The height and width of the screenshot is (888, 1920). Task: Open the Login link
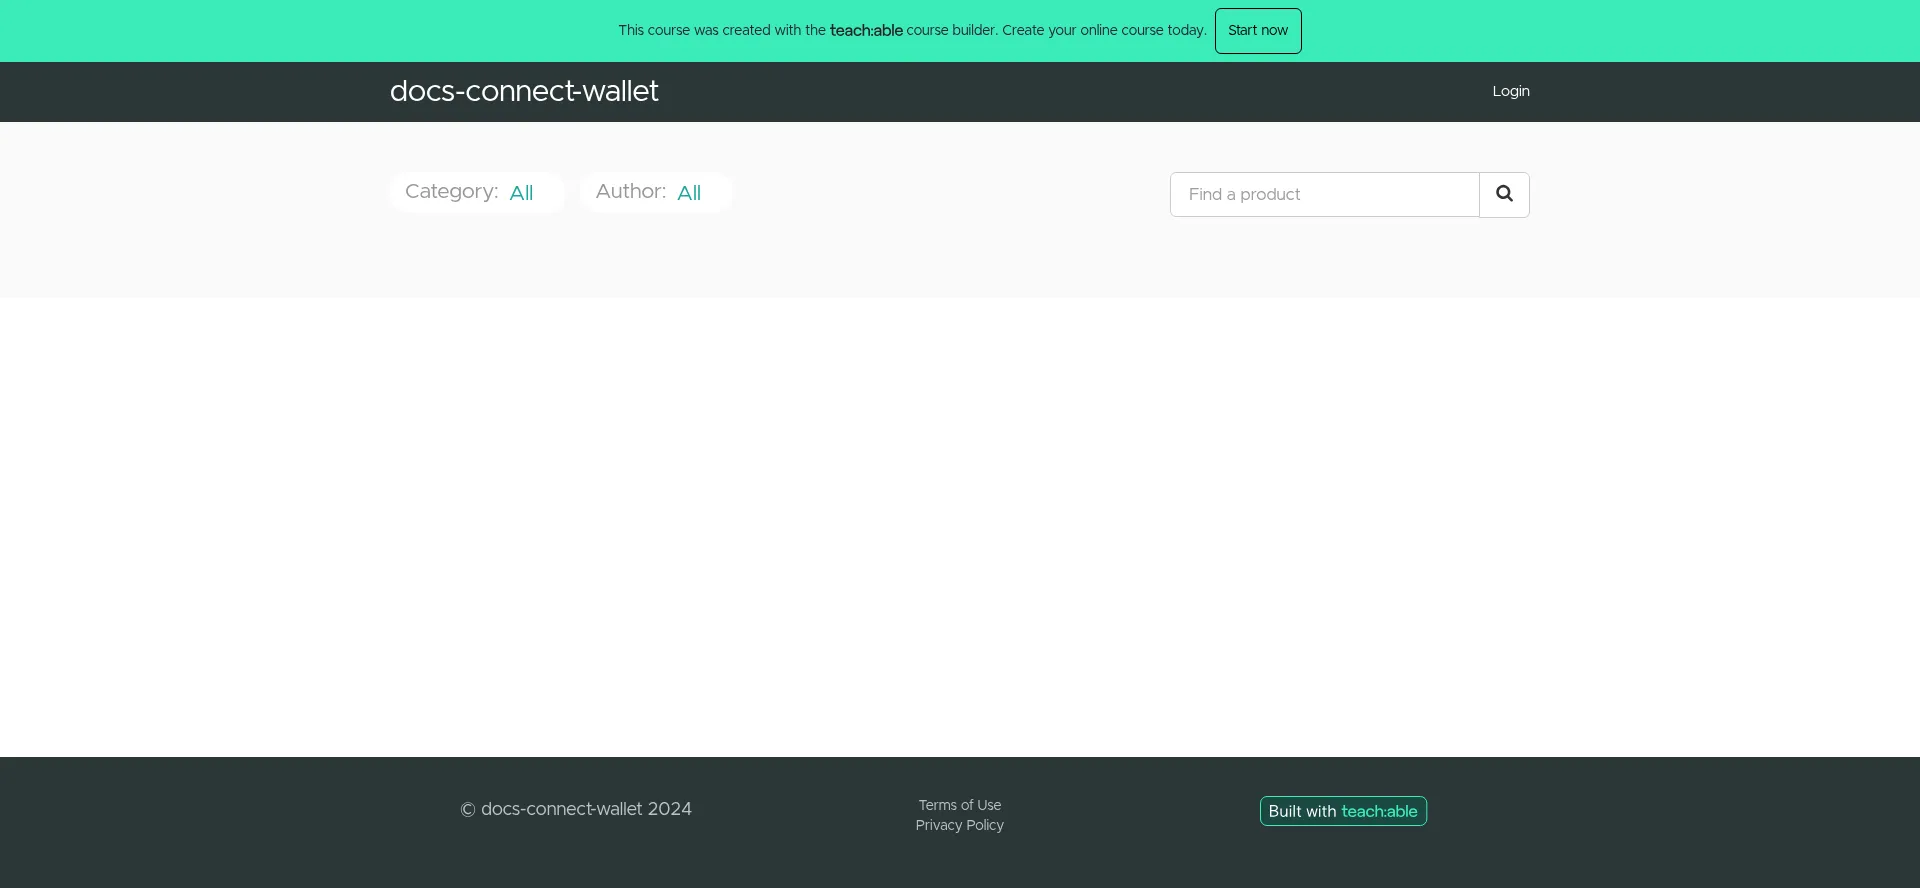pos(1511,91)
